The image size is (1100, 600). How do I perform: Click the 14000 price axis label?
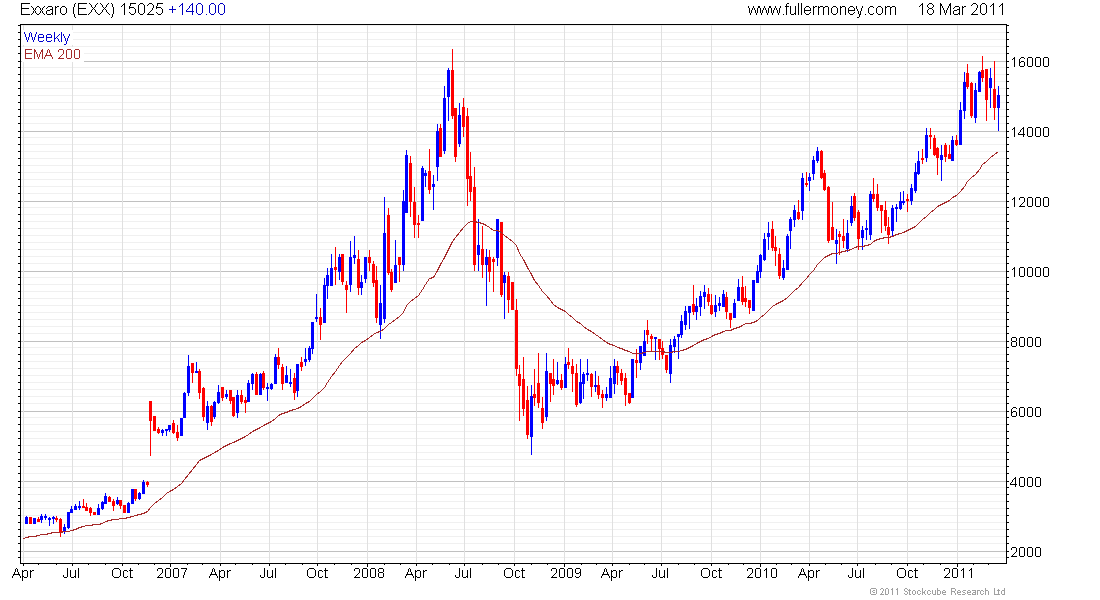tap(1030, 132)
